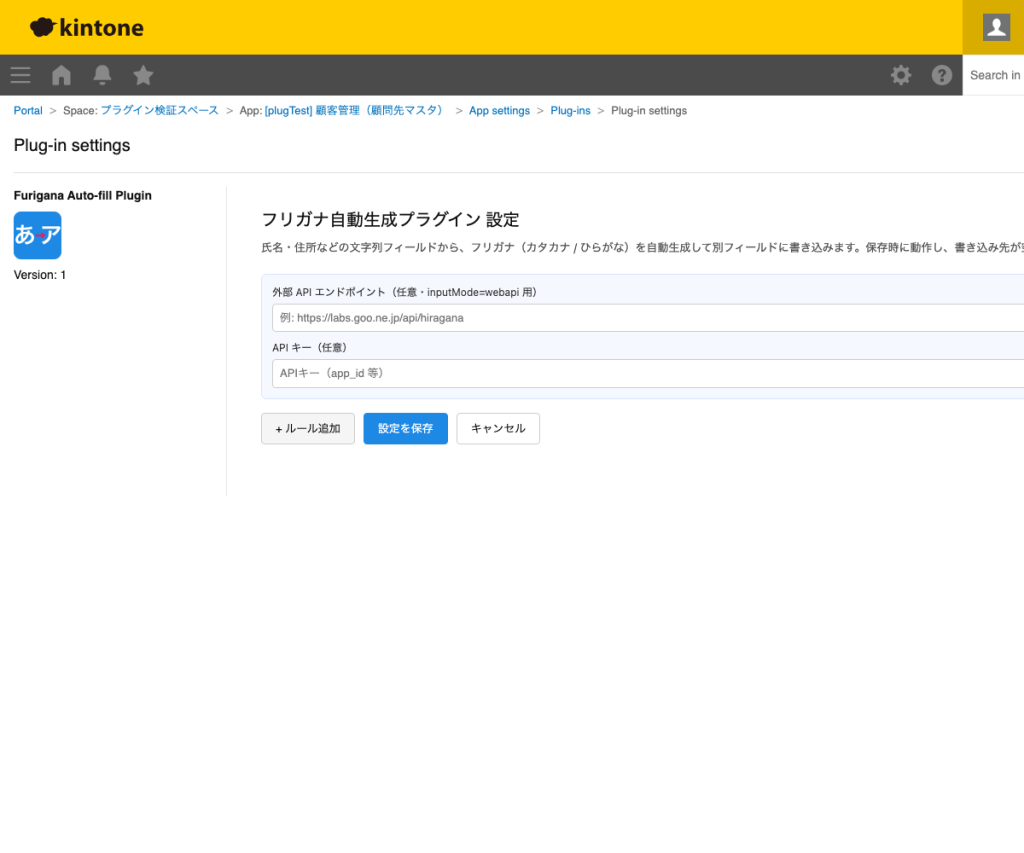
Task: Save settings with 設定を保存 button
Action: click(x=405, y=428)
